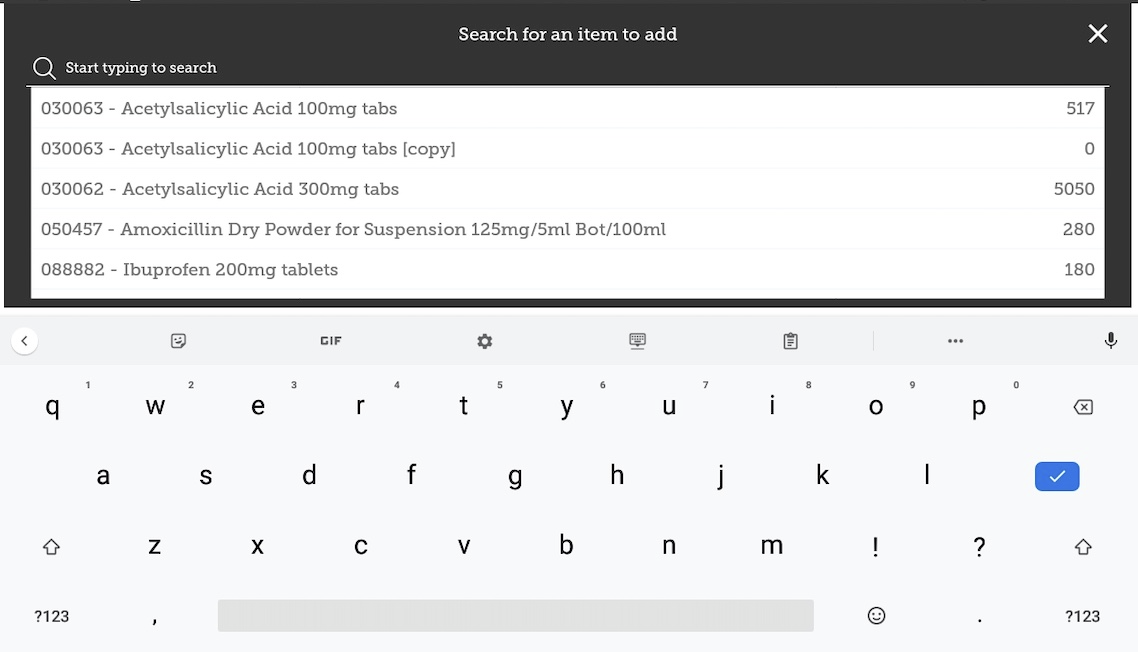
Task: Switch to symbols with left ?123 key
Action: [x=52, y=616]
